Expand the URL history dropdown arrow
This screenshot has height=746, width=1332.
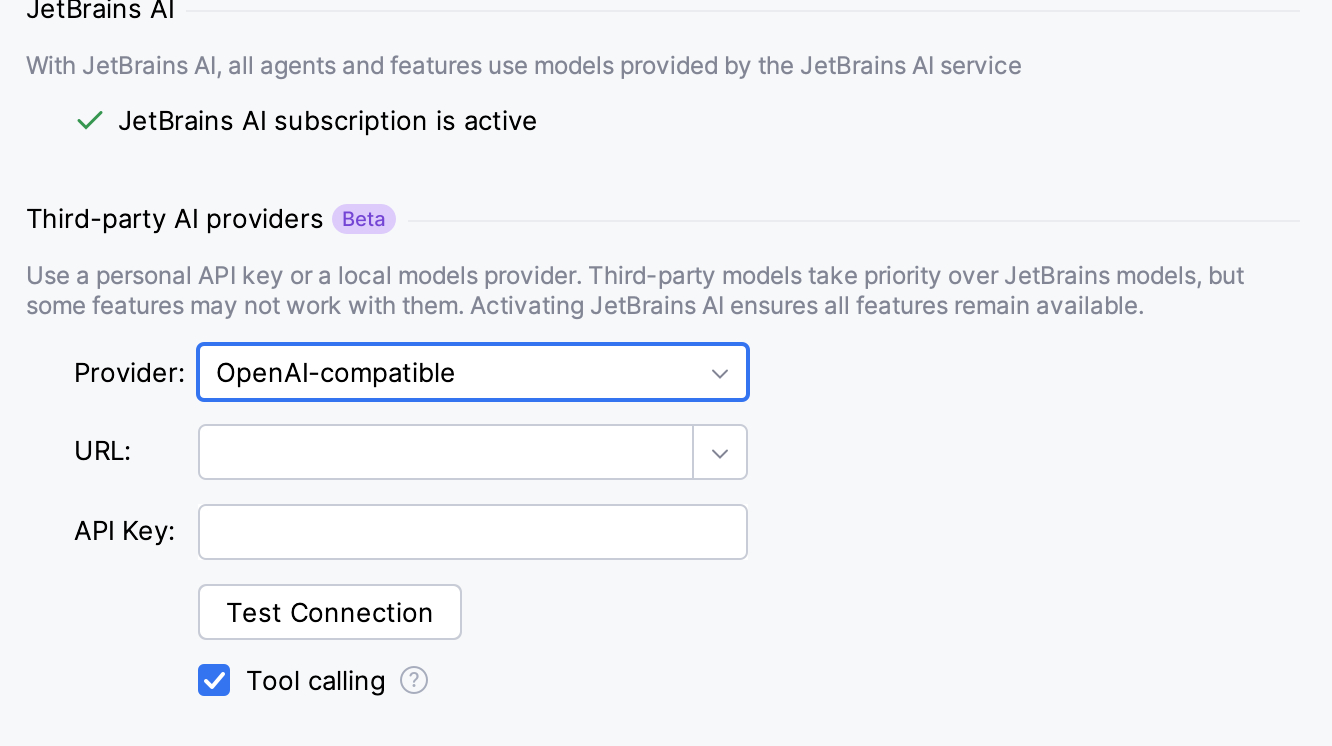click(x=719, y=453)
